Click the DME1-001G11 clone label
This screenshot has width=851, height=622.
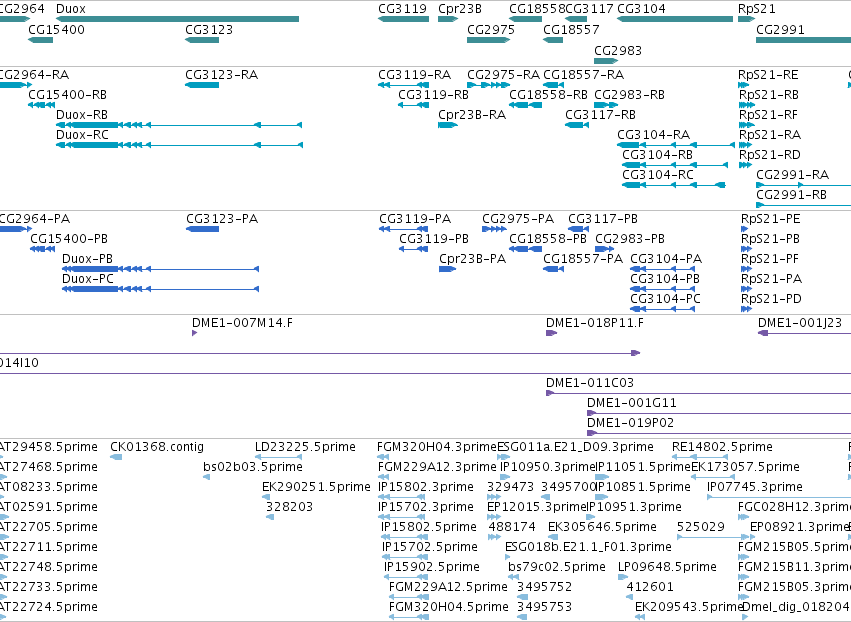(x=632, y=403)
